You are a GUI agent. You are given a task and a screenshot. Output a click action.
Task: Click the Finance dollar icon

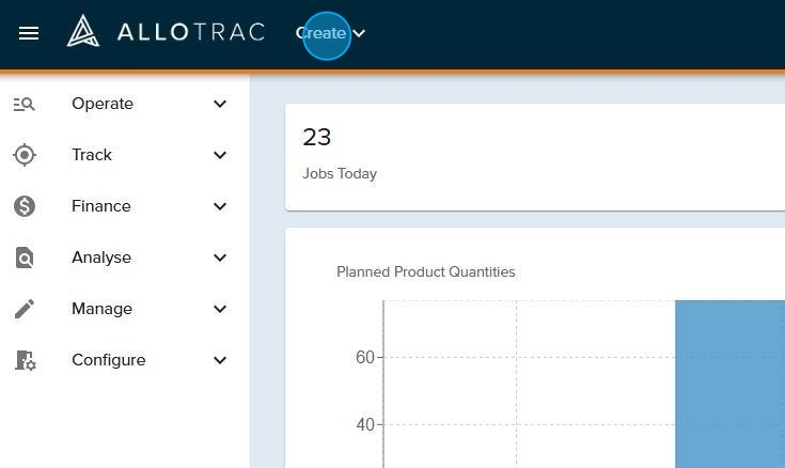(24, 206)
